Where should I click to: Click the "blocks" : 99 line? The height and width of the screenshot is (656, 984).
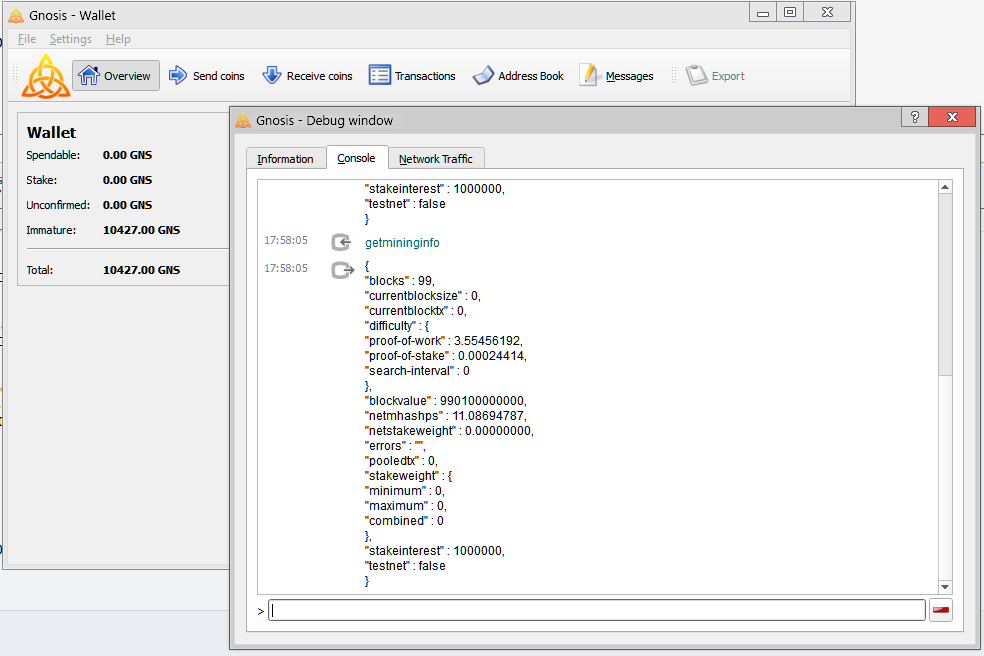[400, 281]
